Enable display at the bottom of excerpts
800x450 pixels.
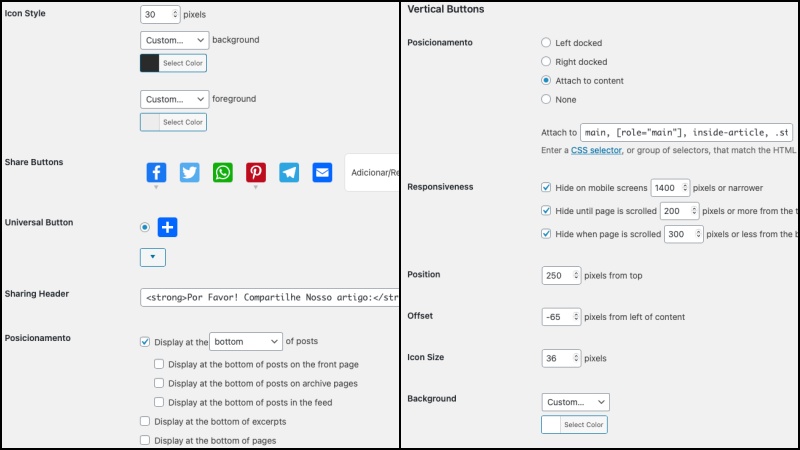pos(145,421)
